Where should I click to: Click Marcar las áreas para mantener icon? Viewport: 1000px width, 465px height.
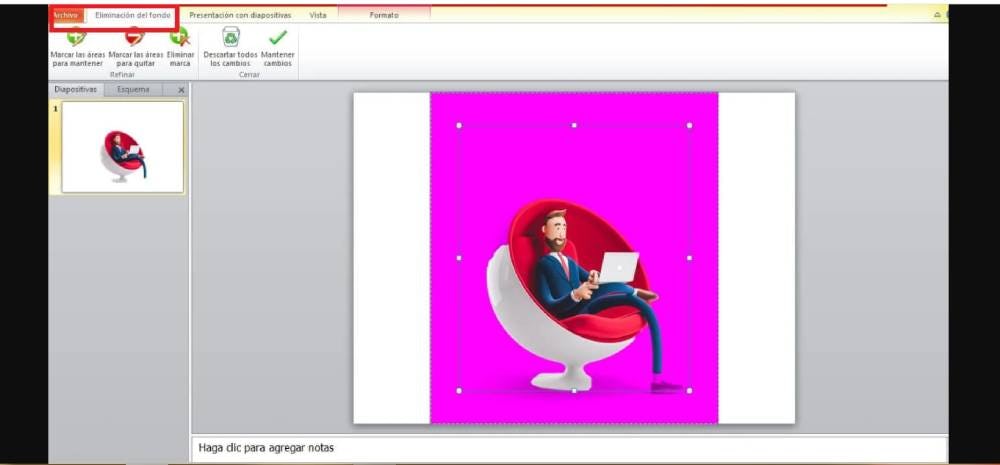pos(77,39)
